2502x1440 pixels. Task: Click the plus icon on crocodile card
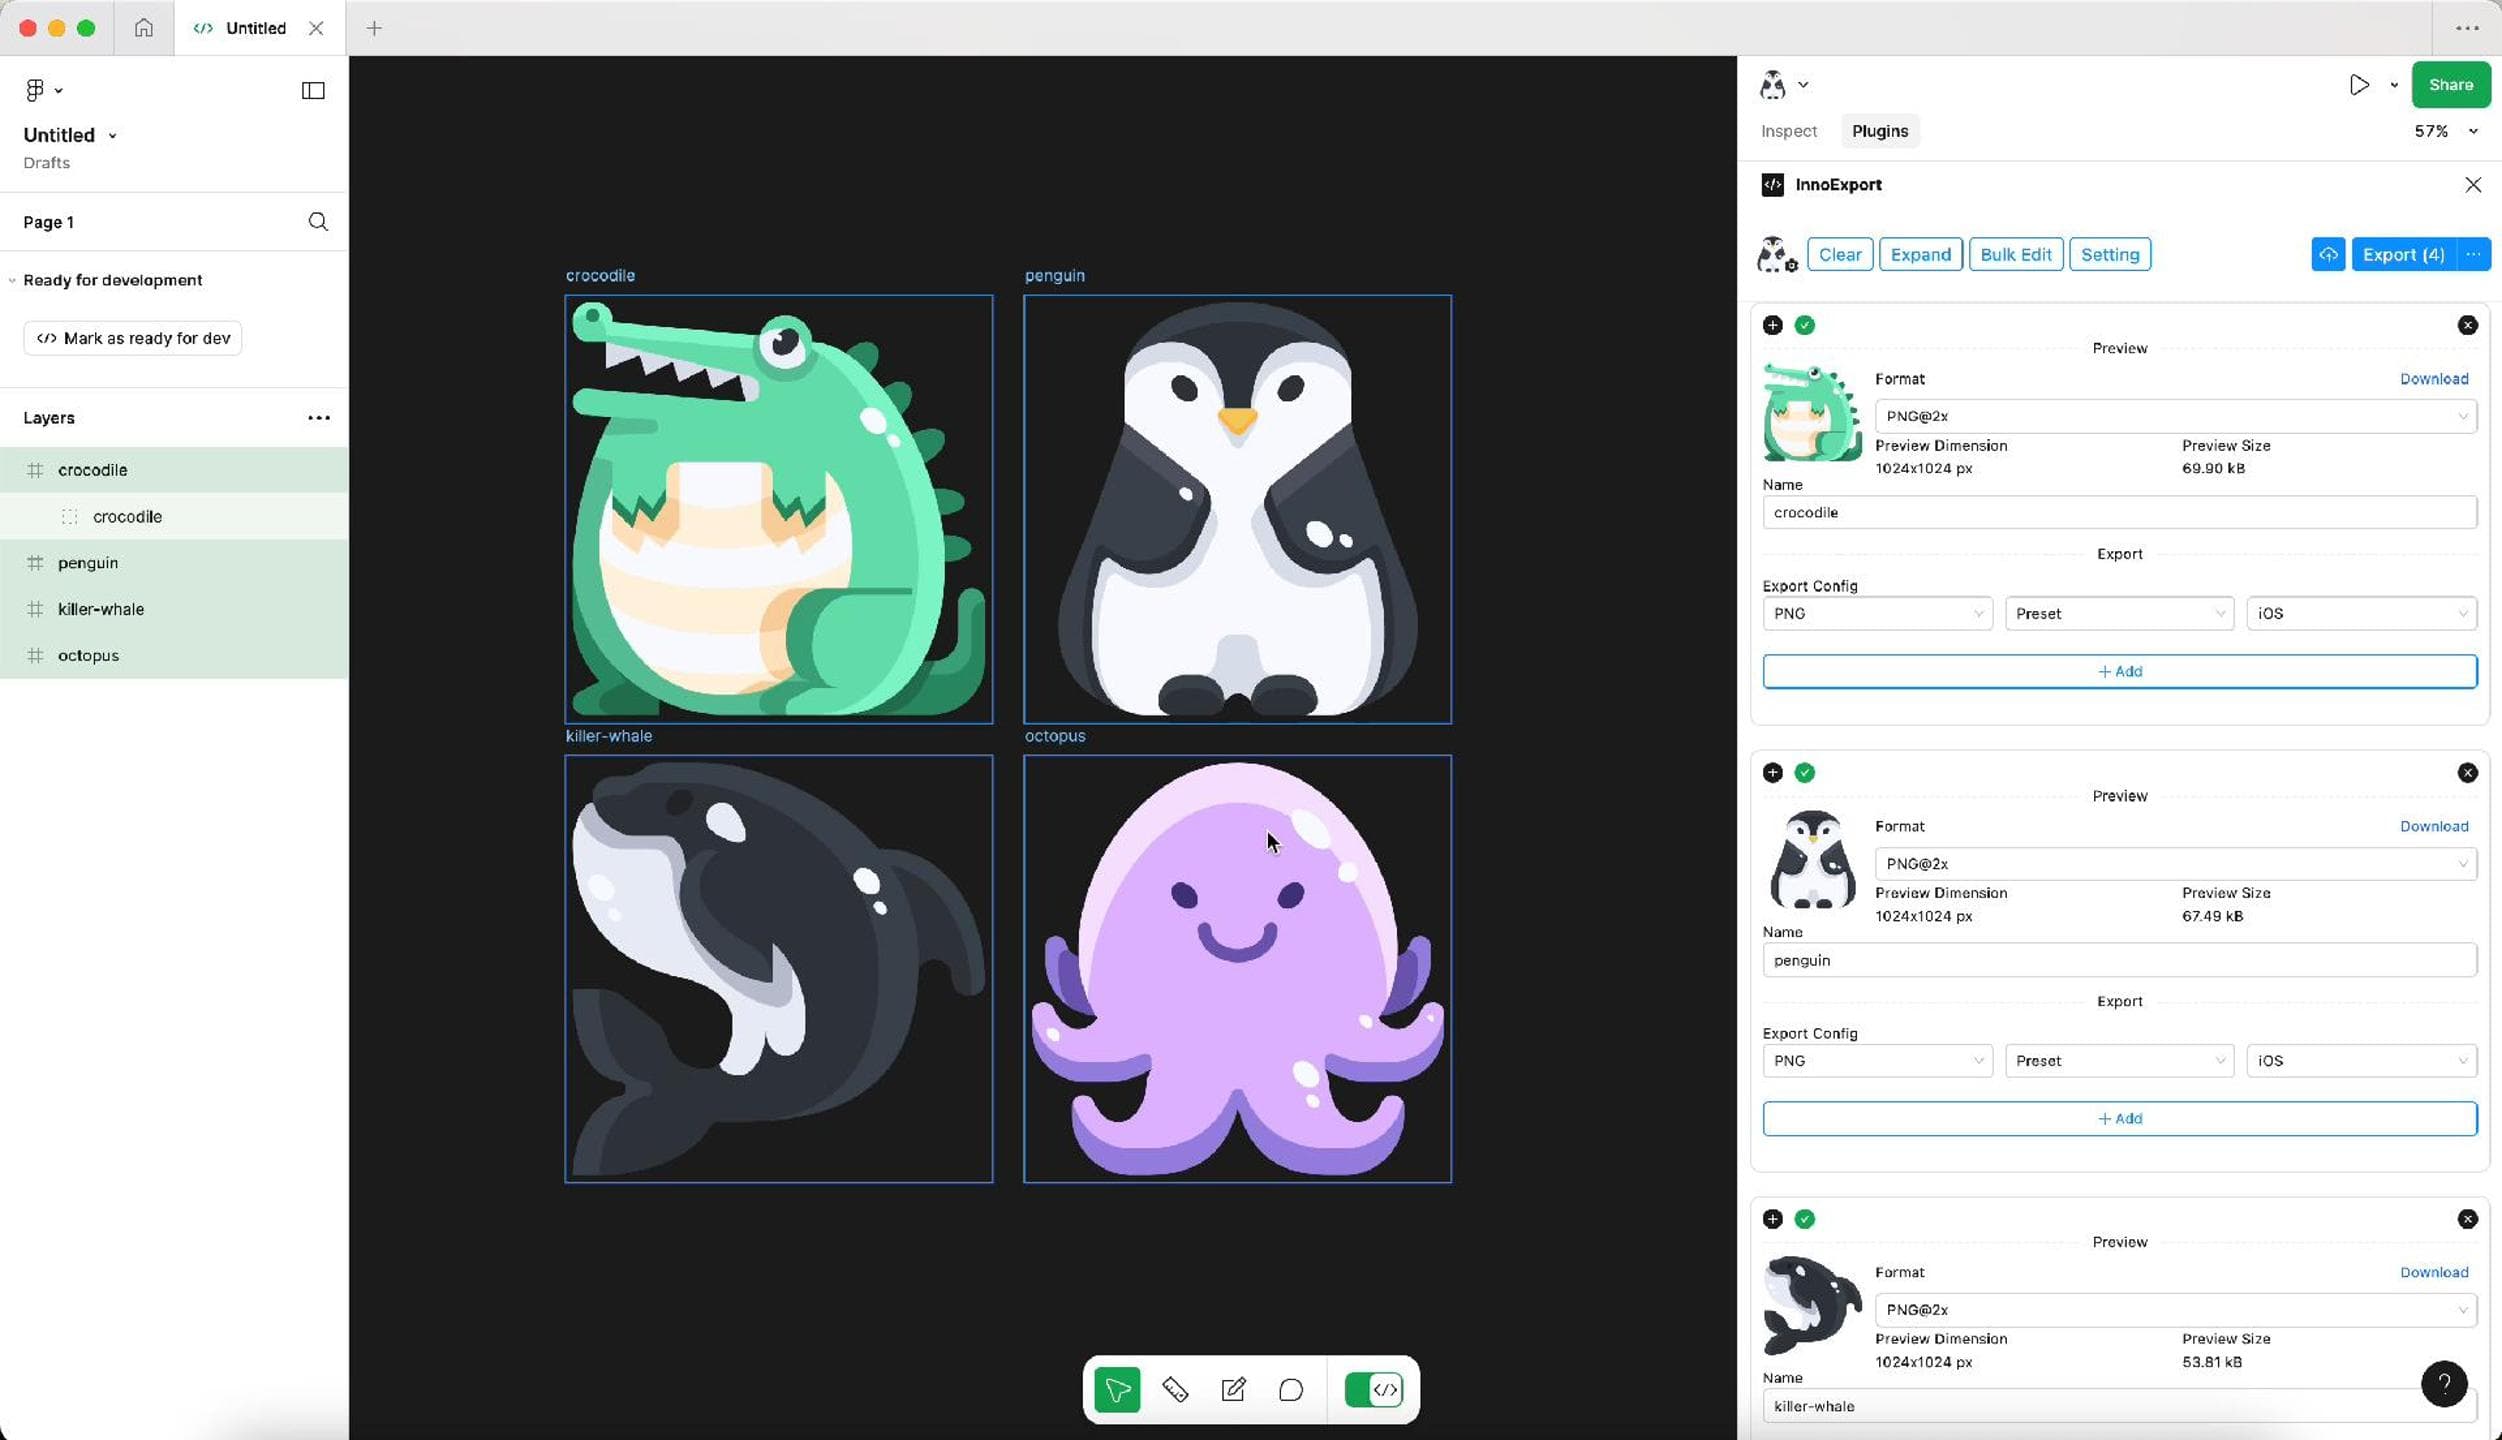pos(1773,325)
